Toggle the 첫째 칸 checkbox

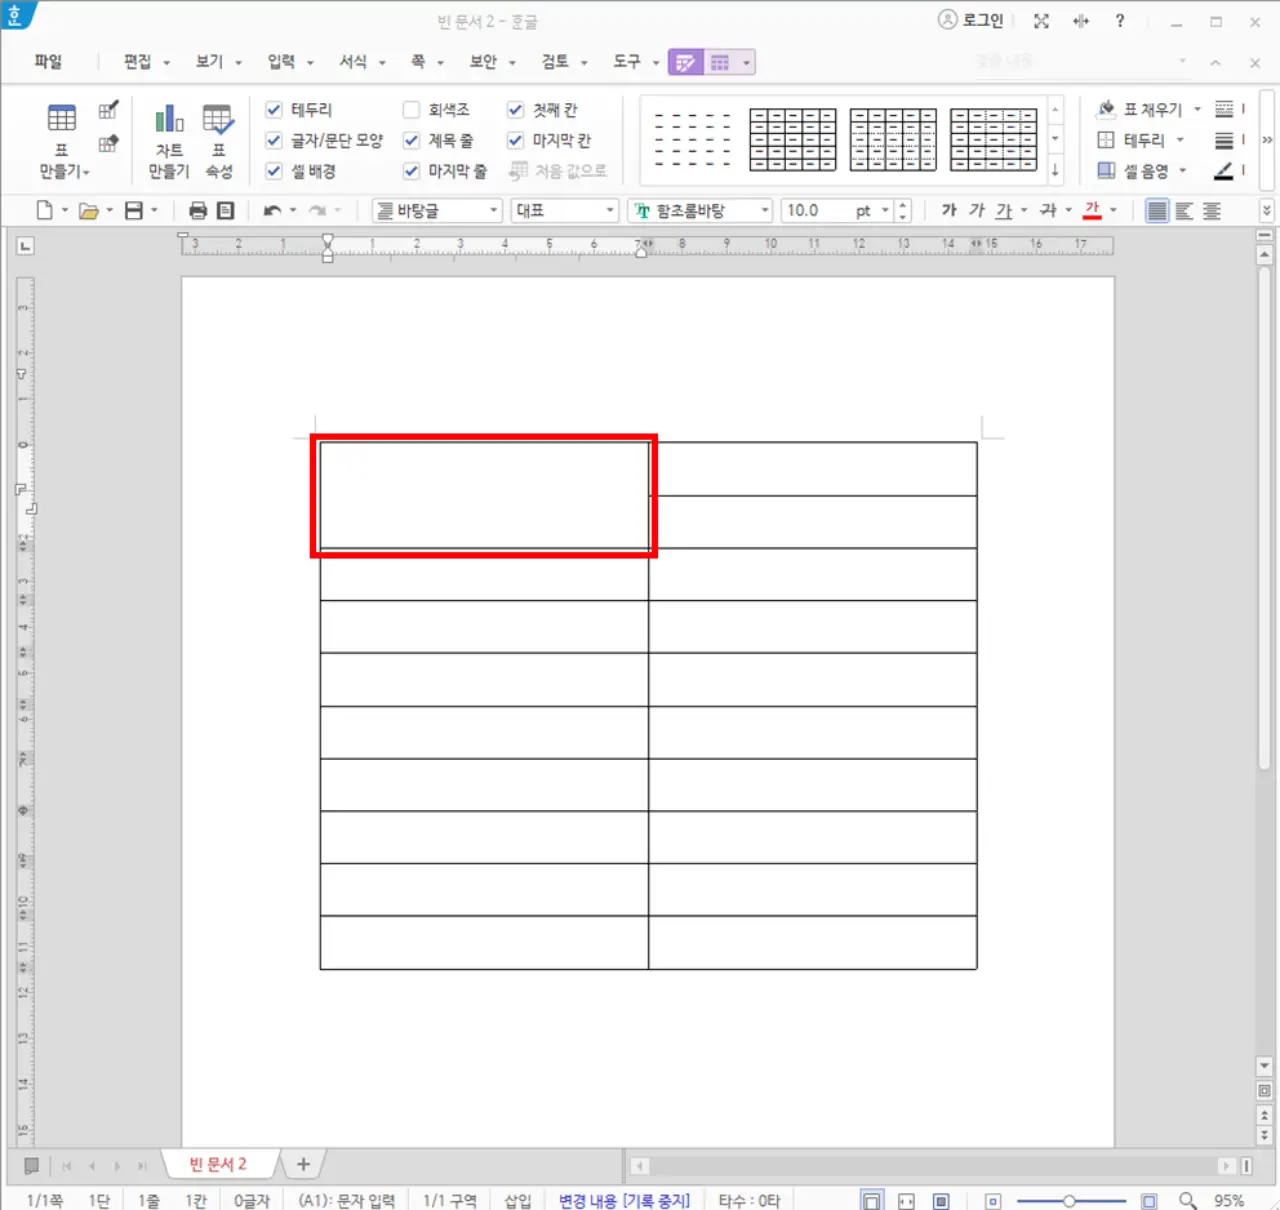tap(515, 110)
